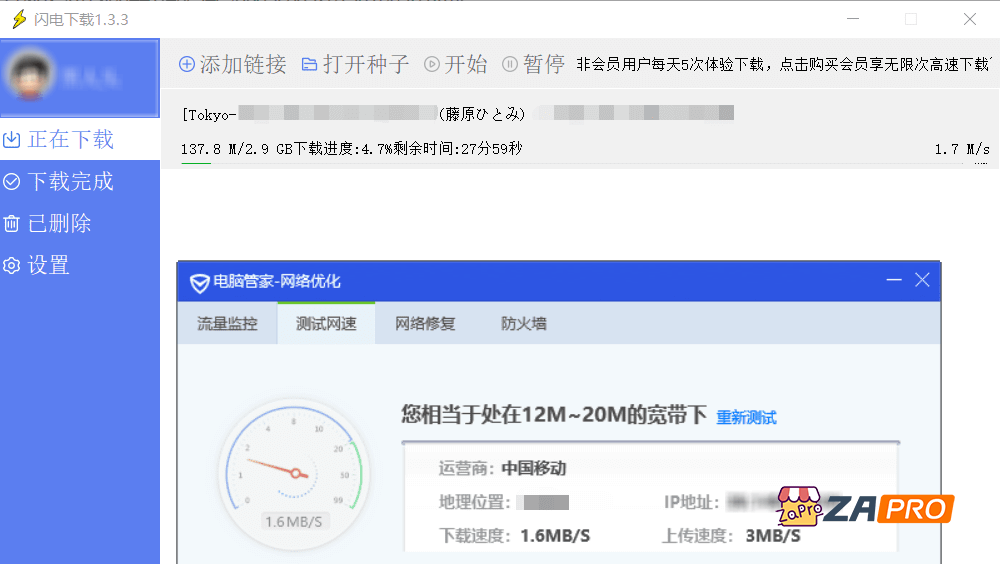Click the pause circle icon
1000x564 pixels.
pos(510,64)
